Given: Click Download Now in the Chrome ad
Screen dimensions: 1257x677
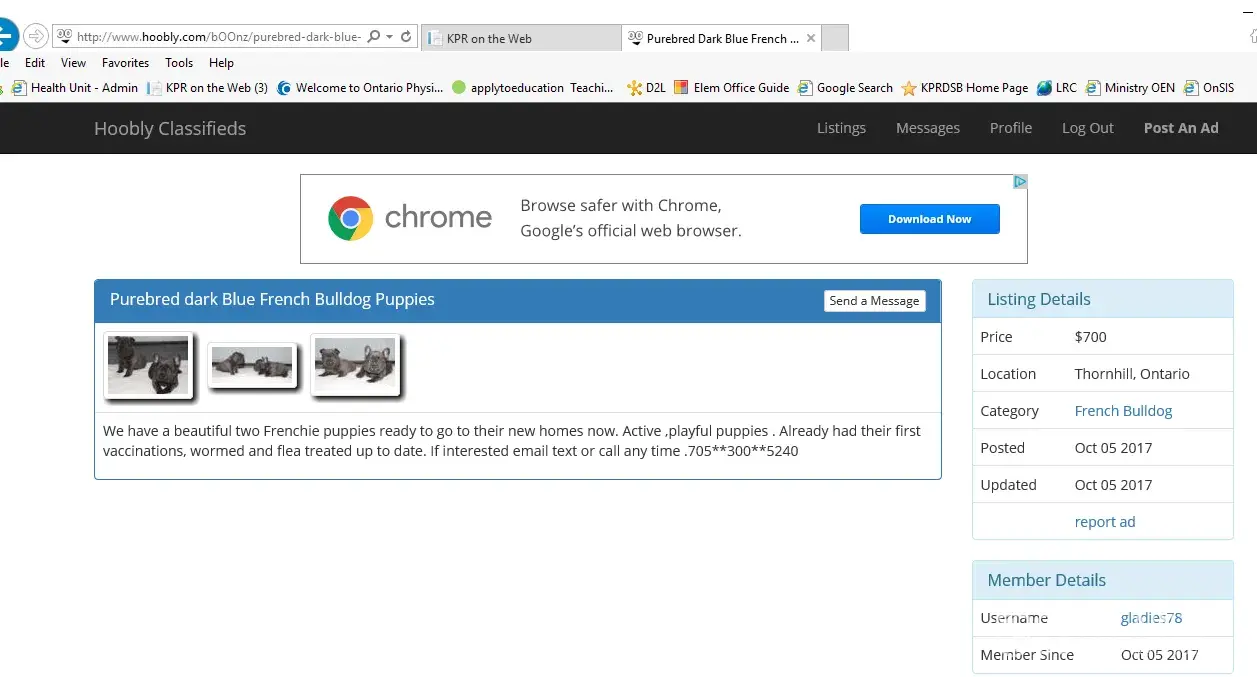Looking at the screenshot, I should pyautogui.click(x=929, y=219).
